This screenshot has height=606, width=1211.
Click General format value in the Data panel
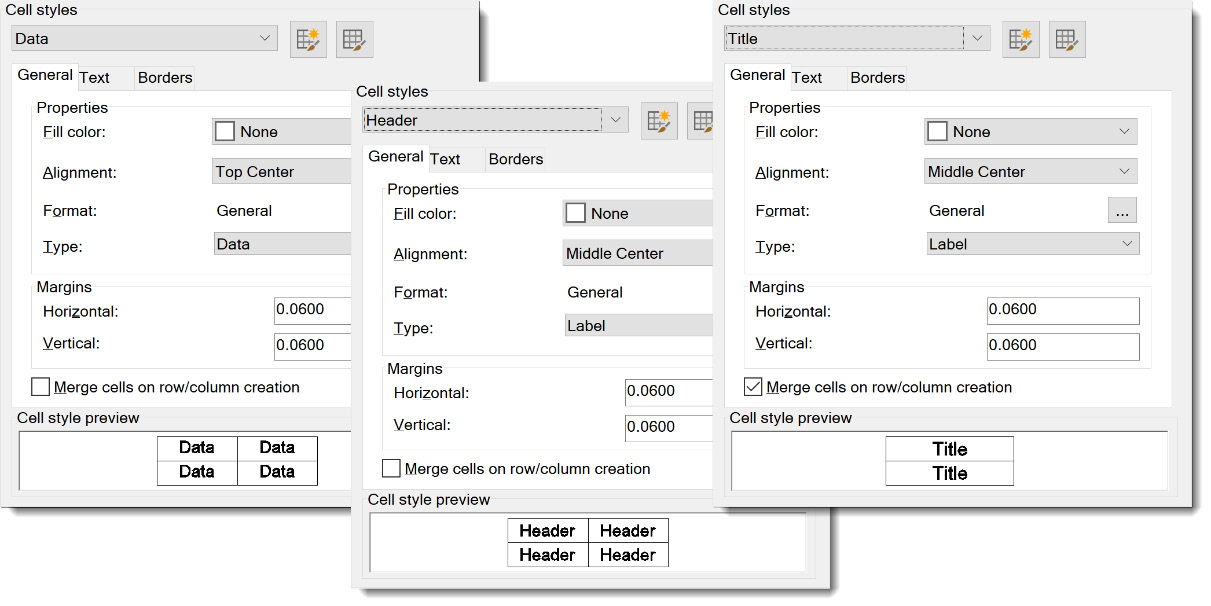[x=244, y=211]
